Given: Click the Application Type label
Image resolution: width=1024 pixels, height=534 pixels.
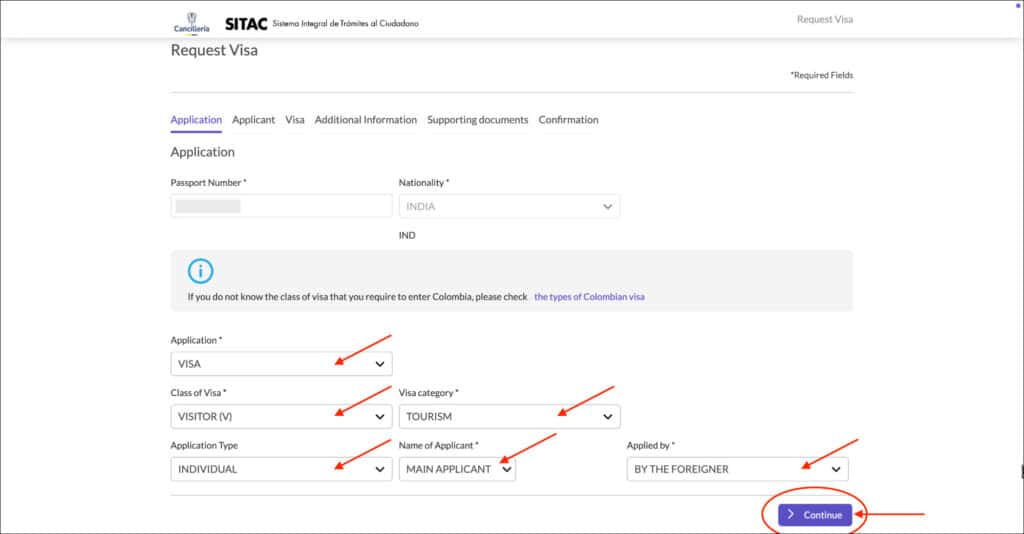Looking at the screenshot, I should tap(204, 446).
